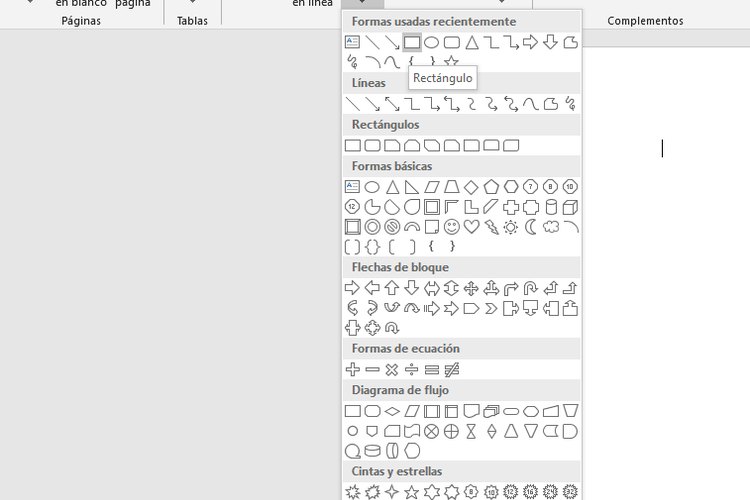Pick the right triangle in Formas básicas

click(412, 187)
